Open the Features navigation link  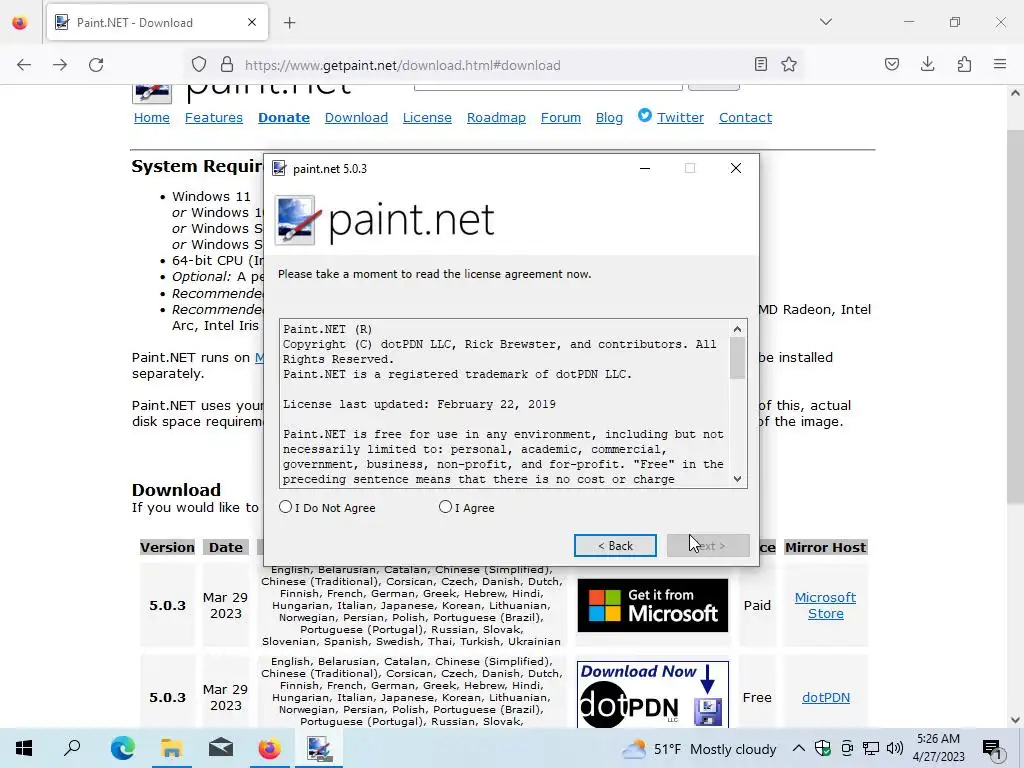pos(214,118)
